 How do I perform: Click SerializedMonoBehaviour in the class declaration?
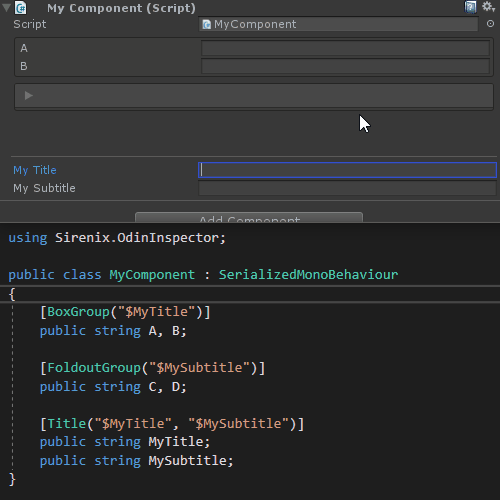308,275
